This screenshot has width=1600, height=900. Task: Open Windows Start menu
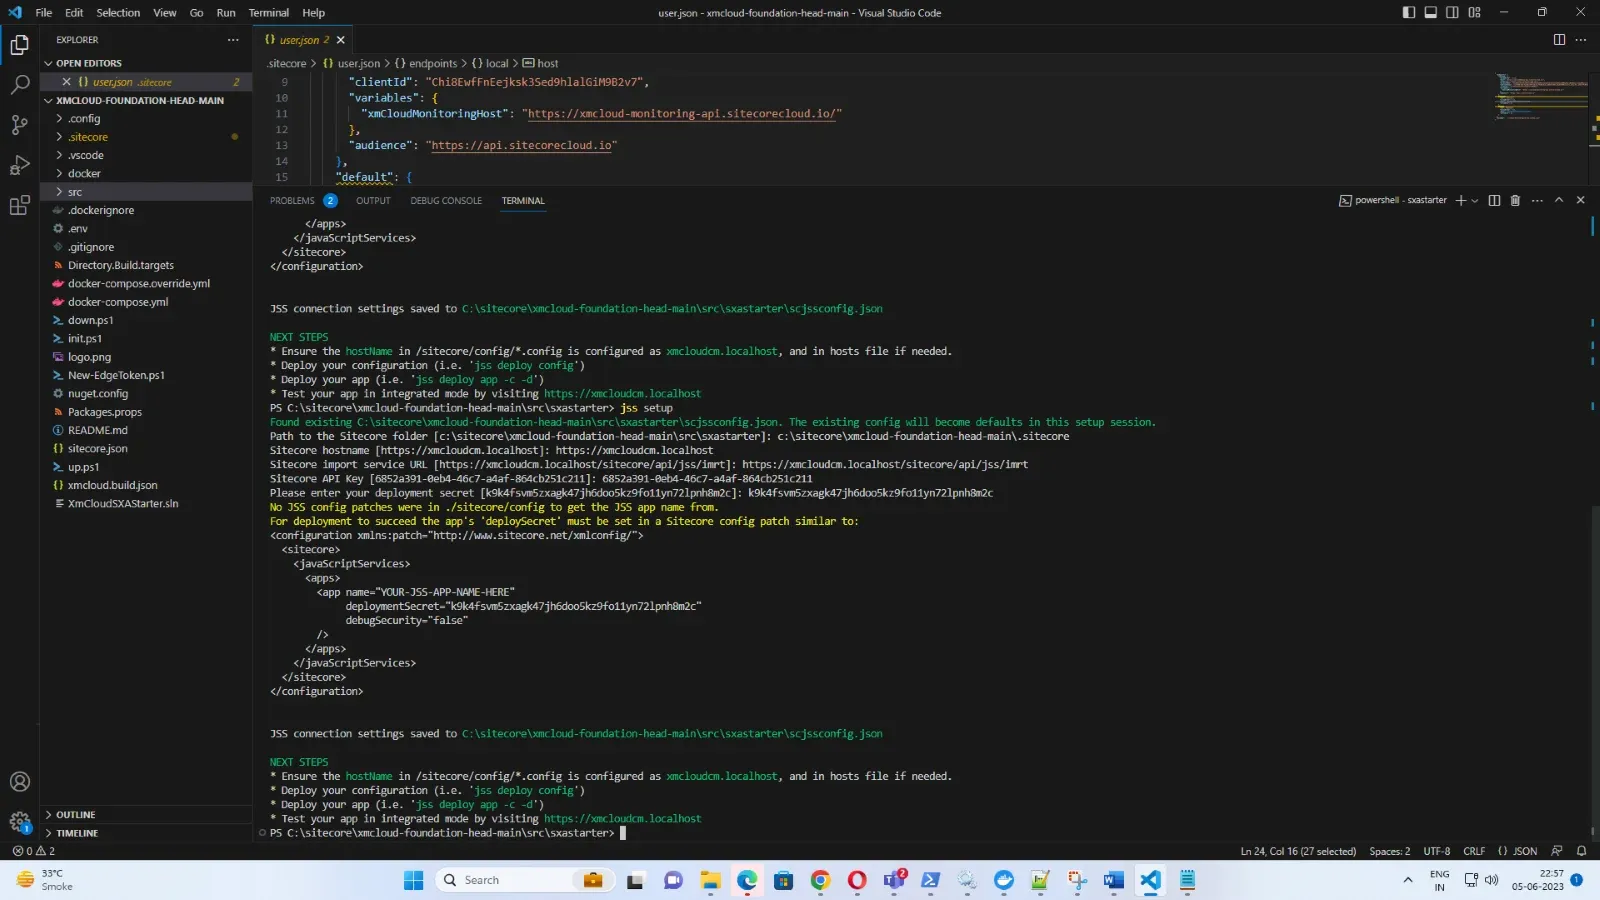click(413, 880)
